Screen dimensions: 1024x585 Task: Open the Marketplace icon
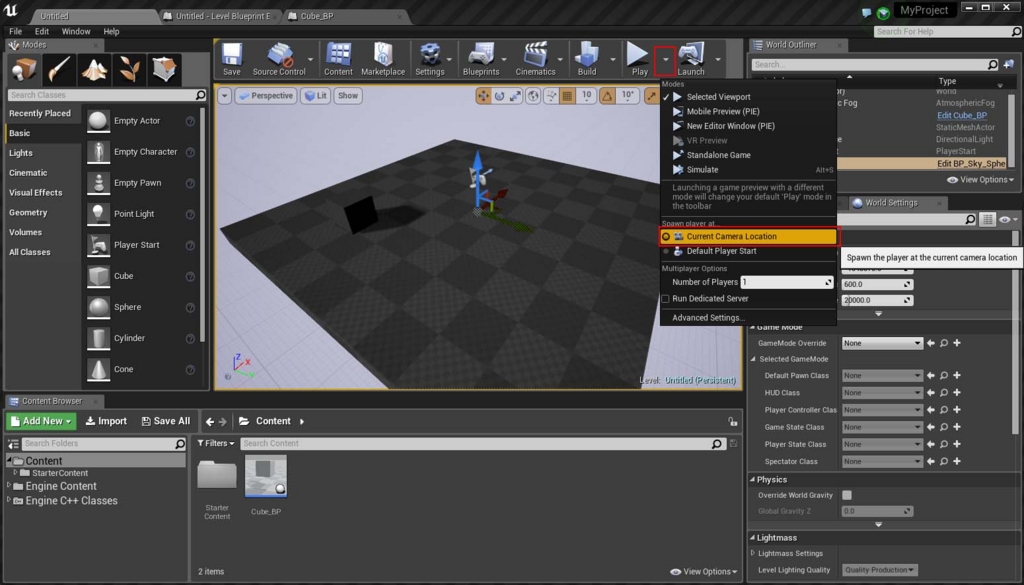[383, 59]
